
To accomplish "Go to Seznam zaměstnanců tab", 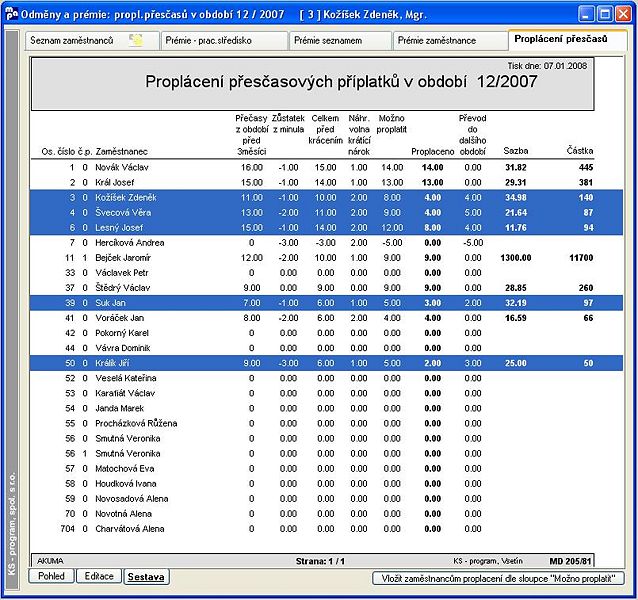I will pos(92,41).
